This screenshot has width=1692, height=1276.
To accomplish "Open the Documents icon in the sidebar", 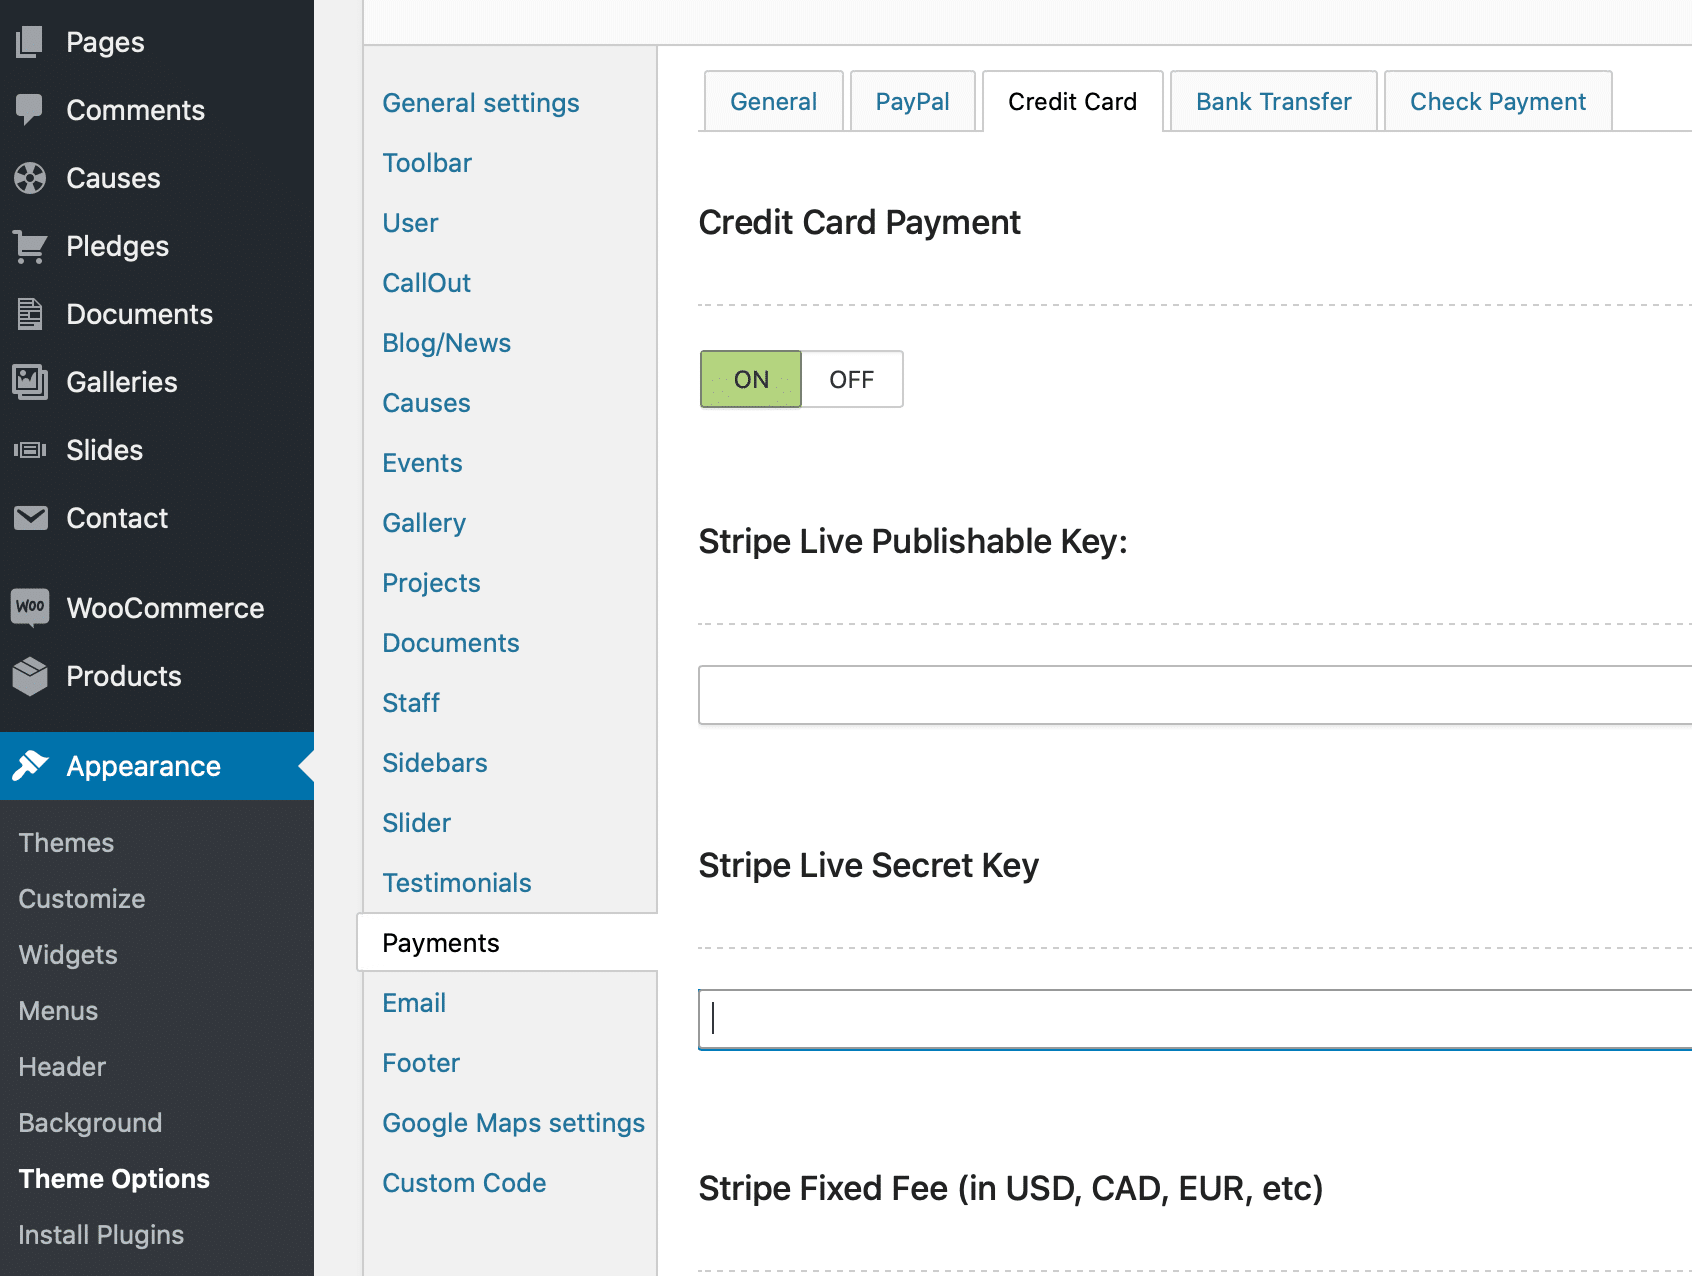I will (x=31, y=314).
